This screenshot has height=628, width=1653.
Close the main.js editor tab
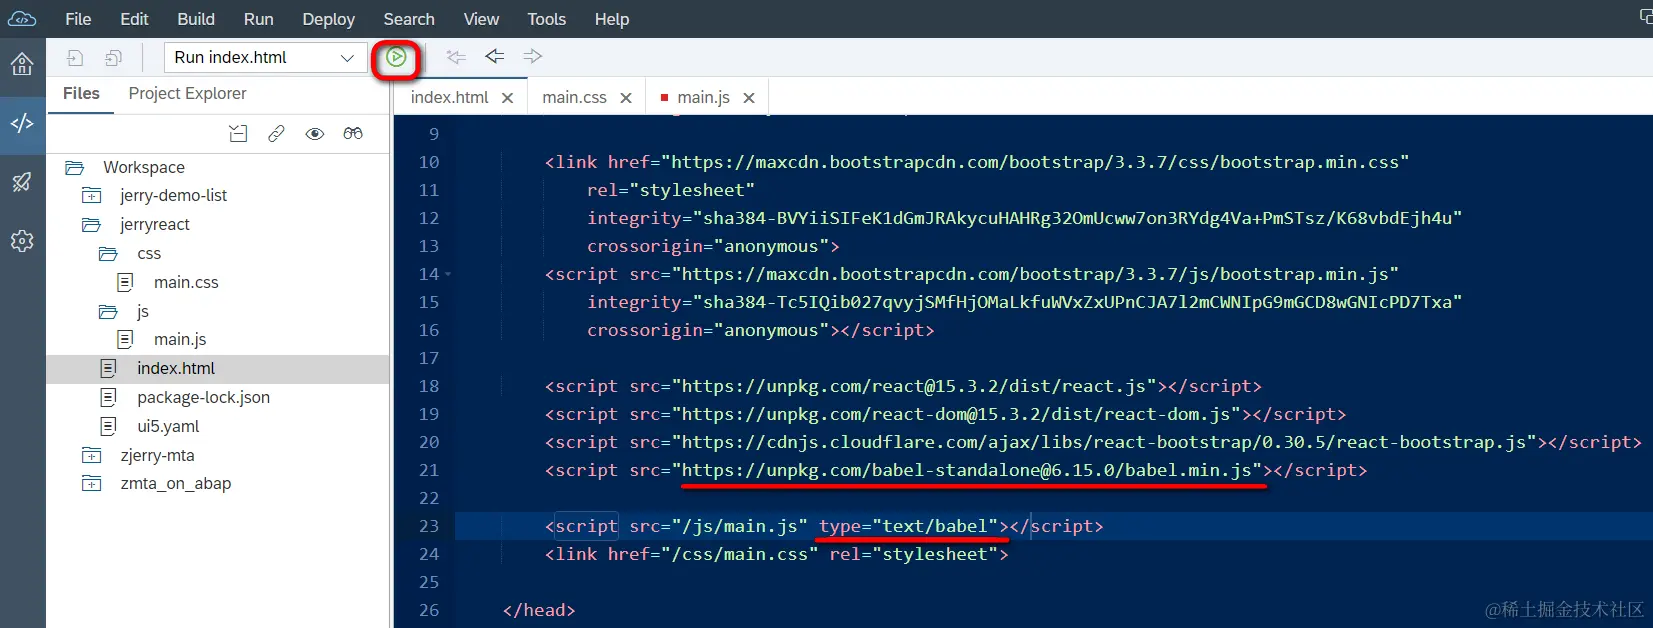click(x=749, y=98)
